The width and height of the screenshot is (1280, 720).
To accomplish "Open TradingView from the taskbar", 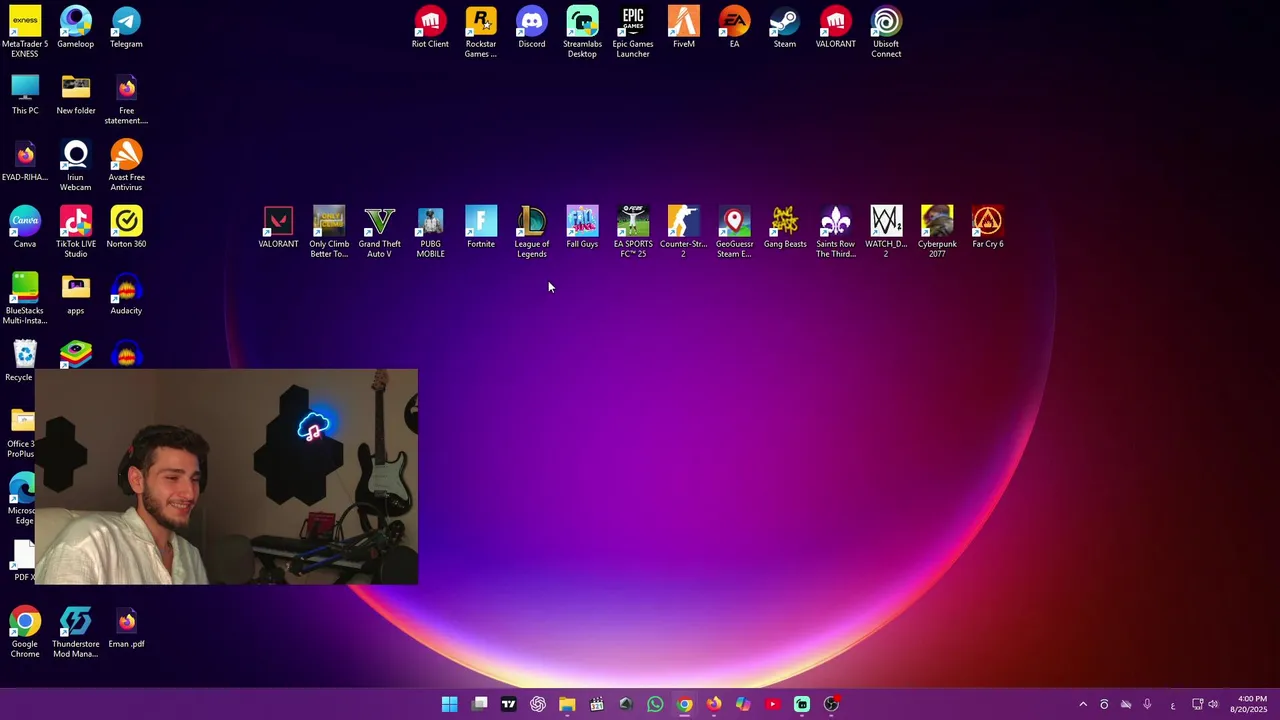I will click(x=508, y=704).
